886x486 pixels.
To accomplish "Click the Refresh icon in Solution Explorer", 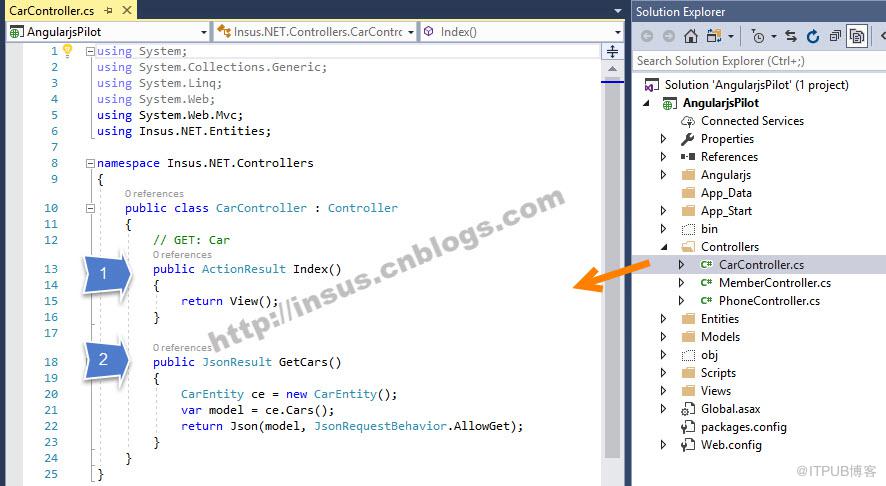I will tap(813, 37).
